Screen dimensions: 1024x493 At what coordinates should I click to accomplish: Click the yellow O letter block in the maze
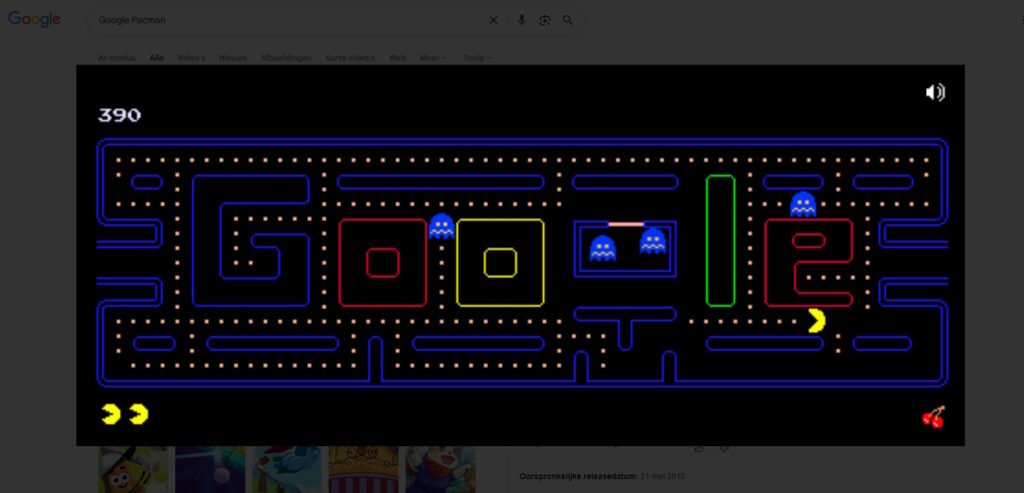[x=500, y=262]
